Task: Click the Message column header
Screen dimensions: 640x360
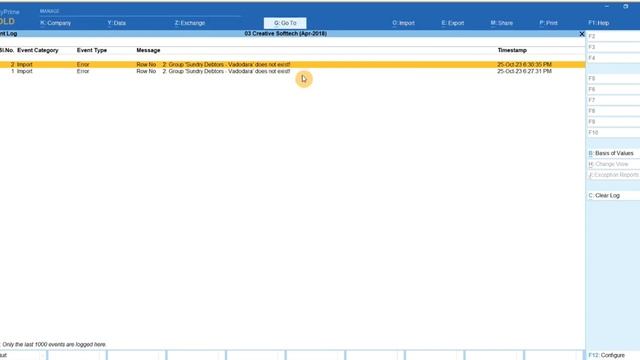Action: click(148, 50)
